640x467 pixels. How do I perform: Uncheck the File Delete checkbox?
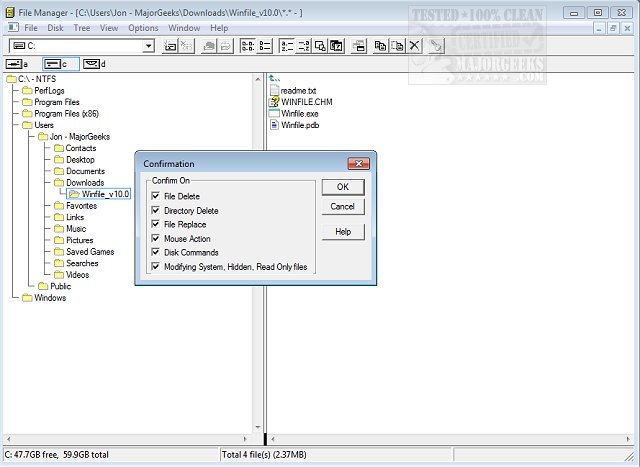[x=156, y=196]
